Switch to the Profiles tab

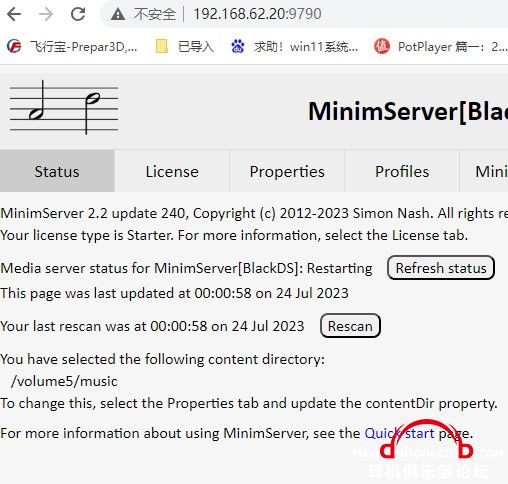(402, 171)
